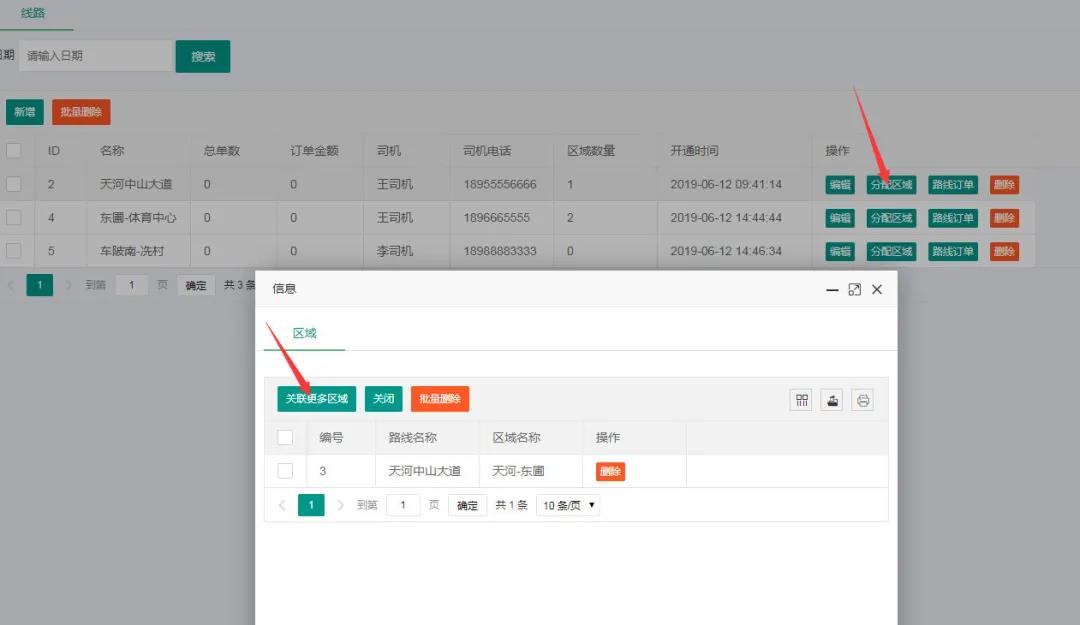
Task: Open the column filter icon in dialog toolbar
Action: click(802, 400)
